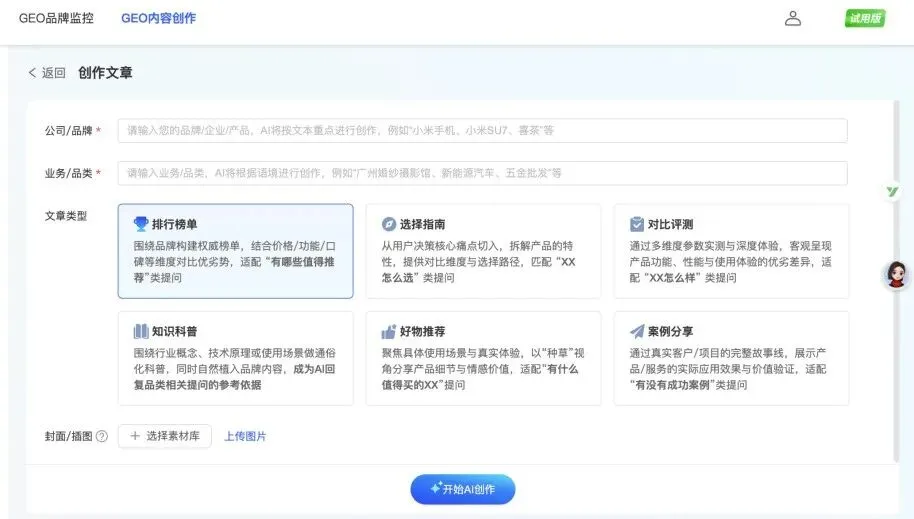914x519 pixels.
Task: Select the 好物推荐 article type card
Action: [x=483, y=358]
